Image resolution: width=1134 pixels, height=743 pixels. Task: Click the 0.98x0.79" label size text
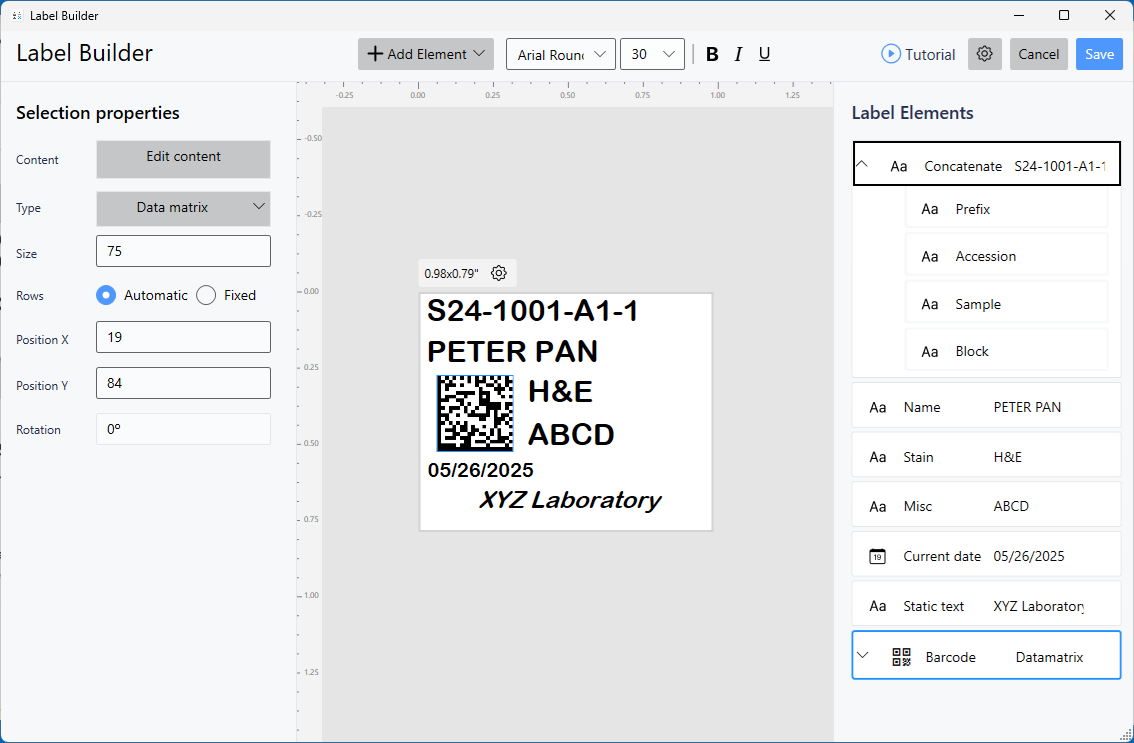point(451,273)
